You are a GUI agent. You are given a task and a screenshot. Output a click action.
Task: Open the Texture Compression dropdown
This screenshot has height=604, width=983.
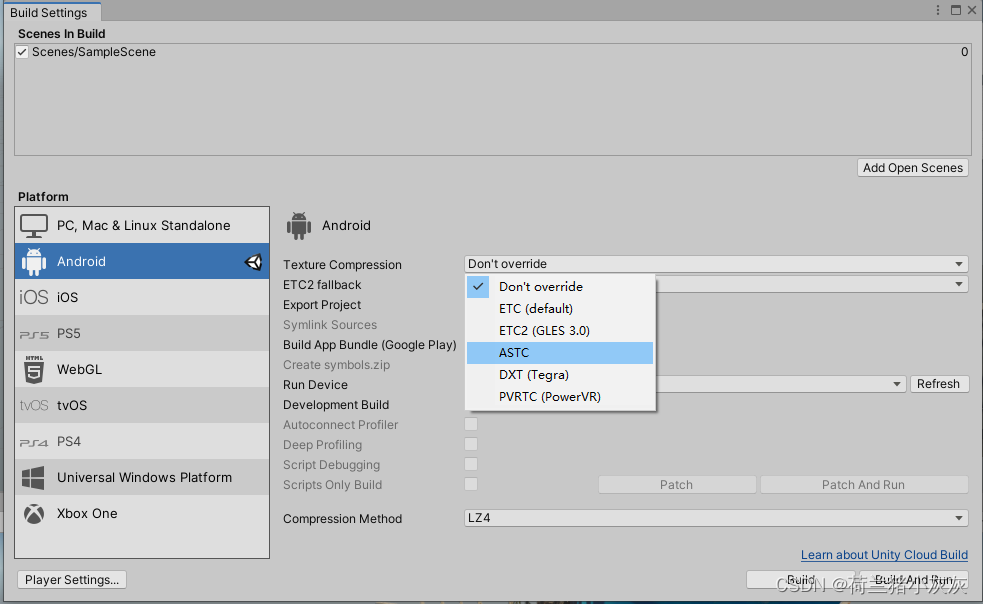coord(716,264)
